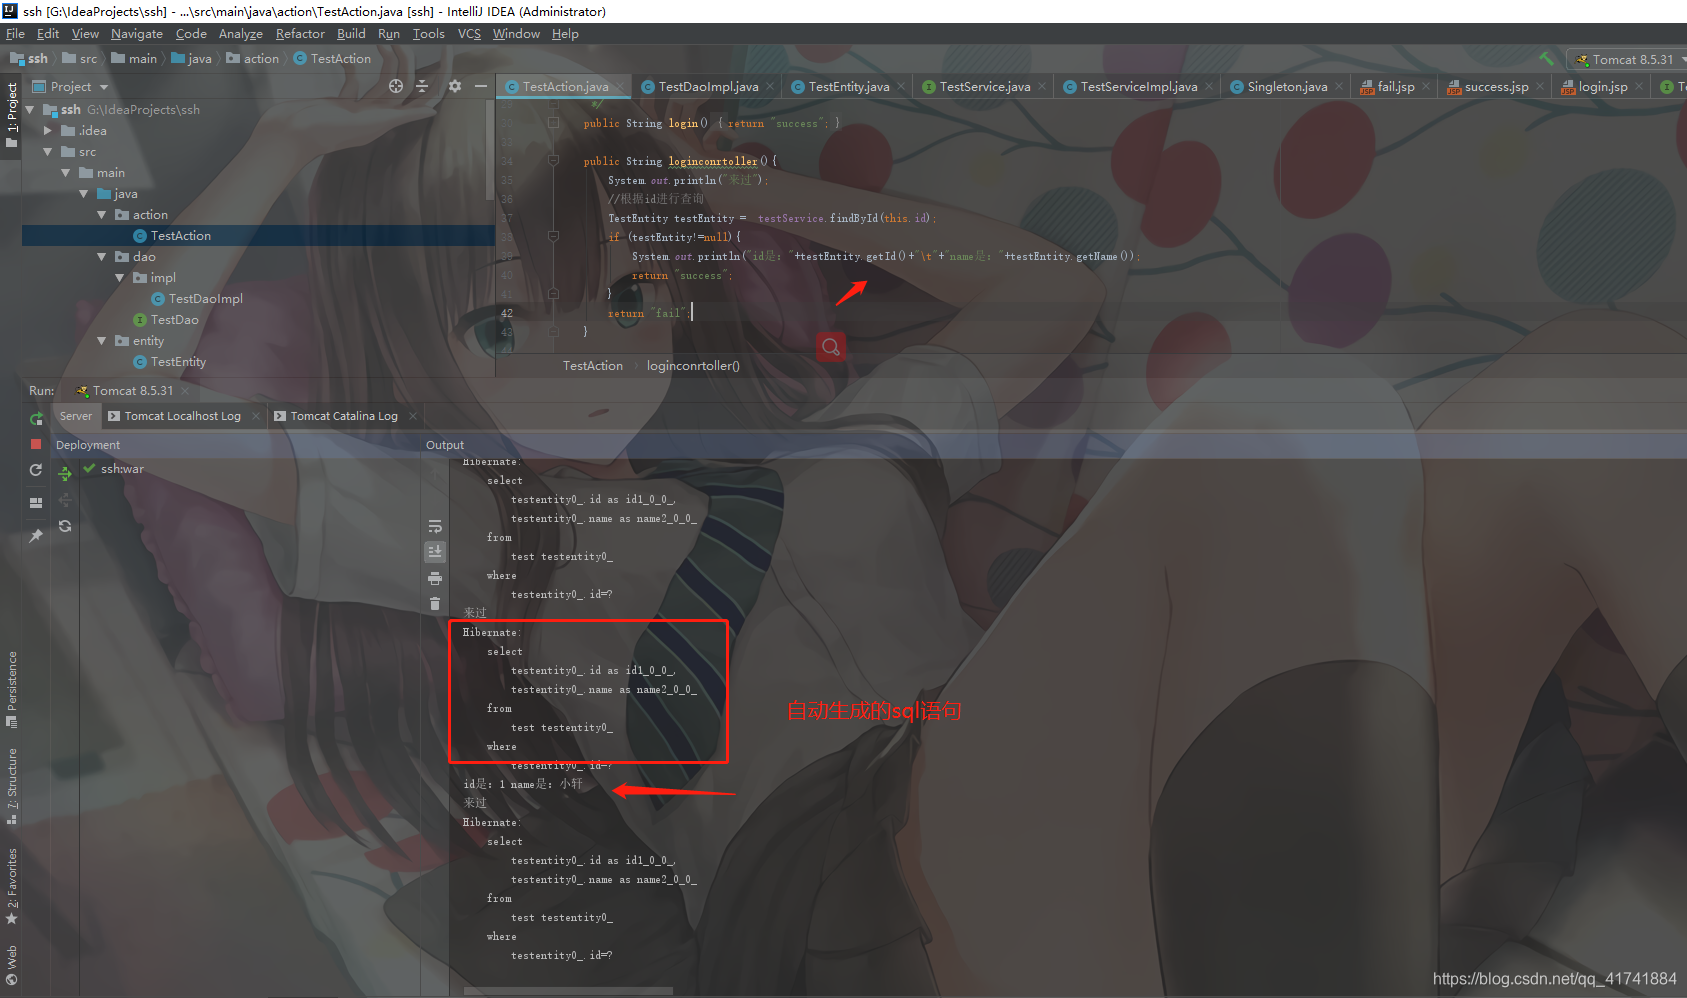1687x998 pixels.
Task: Close the TestAction.java editor tab
Action: (x=620, y=87)
